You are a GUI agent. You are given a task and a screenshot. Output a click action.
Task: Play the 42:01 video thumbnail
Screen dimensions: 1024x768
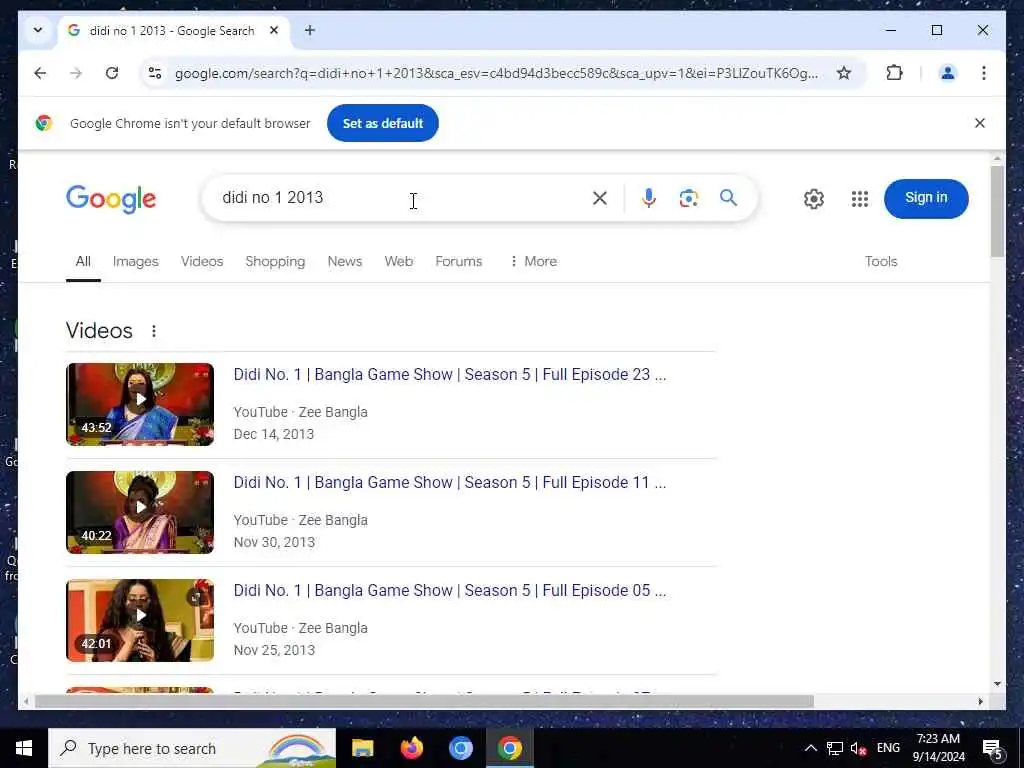[x=140, y=620]
